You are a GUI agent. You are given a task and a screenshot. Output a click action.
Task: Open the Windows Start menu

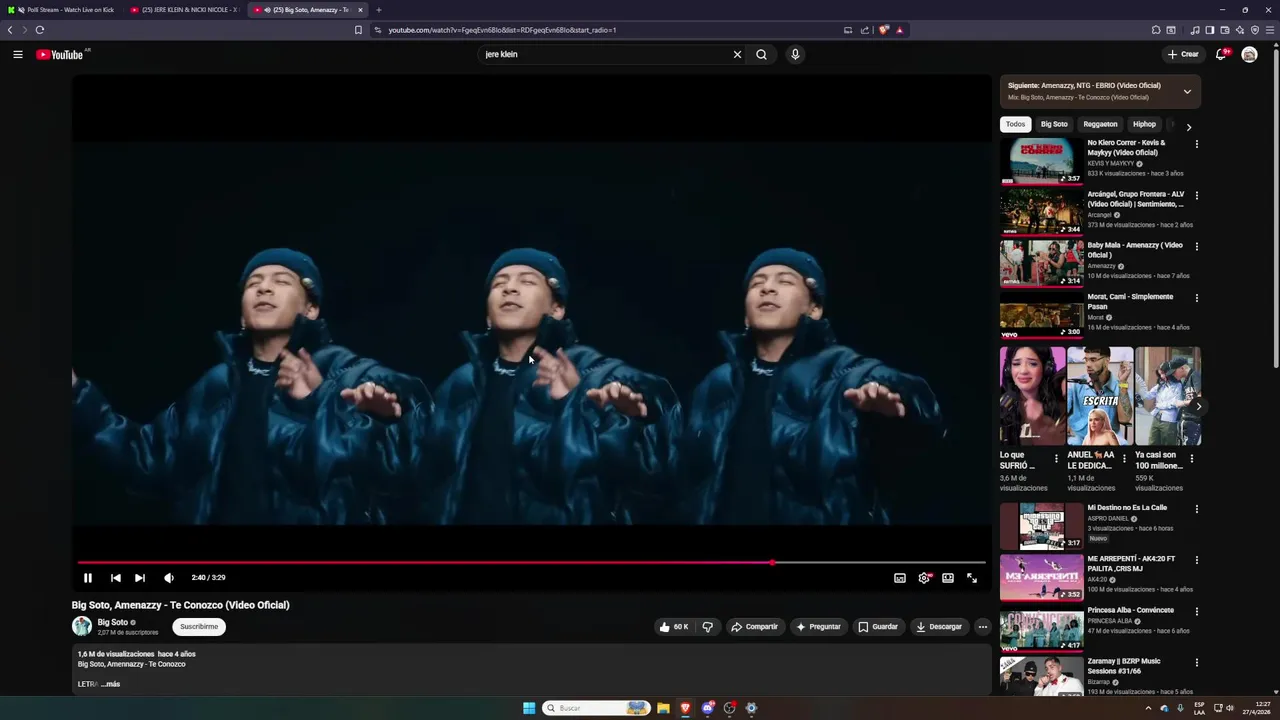pyautogui.click(x=529, y=708)
